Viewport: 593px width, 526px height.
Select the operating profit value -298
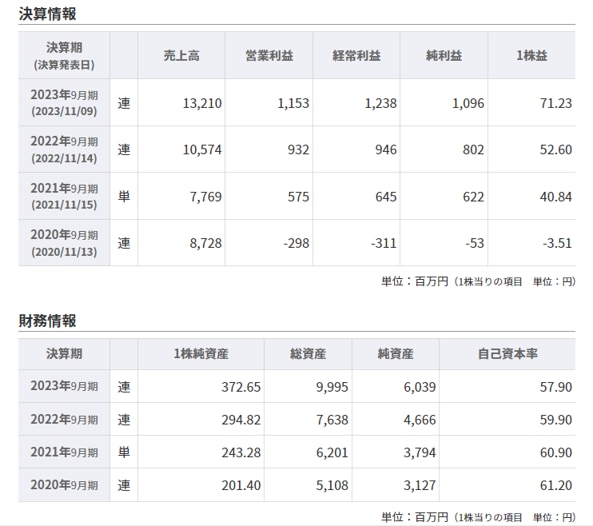tap(296, 243)
